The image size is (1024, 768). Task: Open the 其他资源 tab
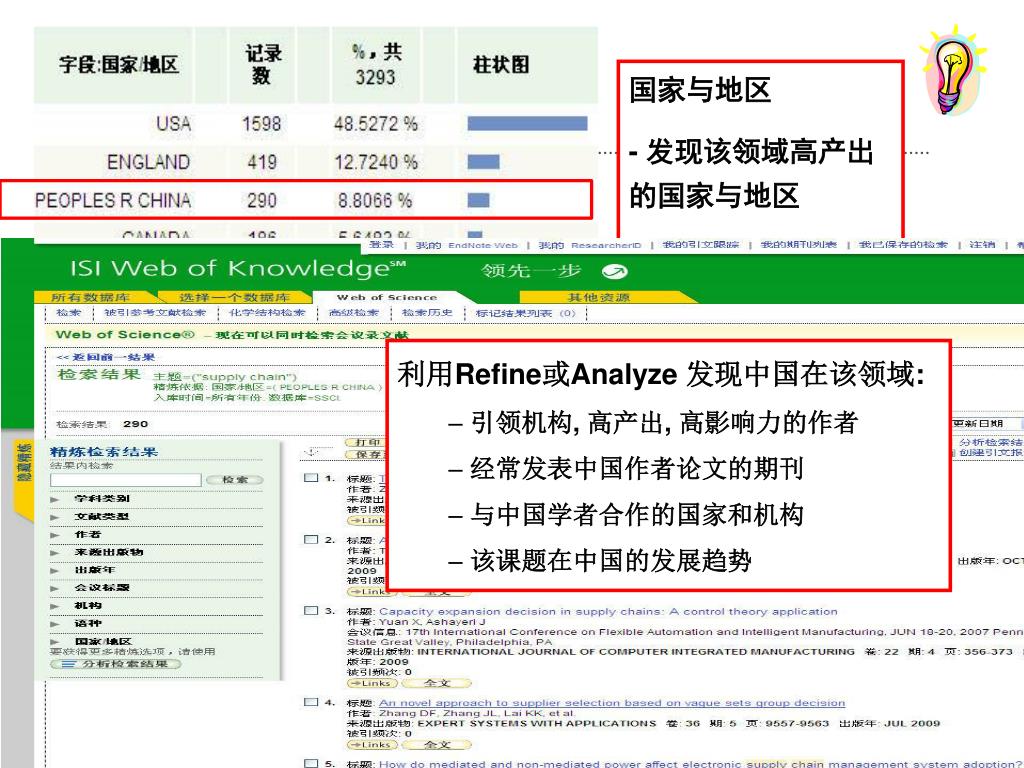pyautogui.click(x=598, y=297)
